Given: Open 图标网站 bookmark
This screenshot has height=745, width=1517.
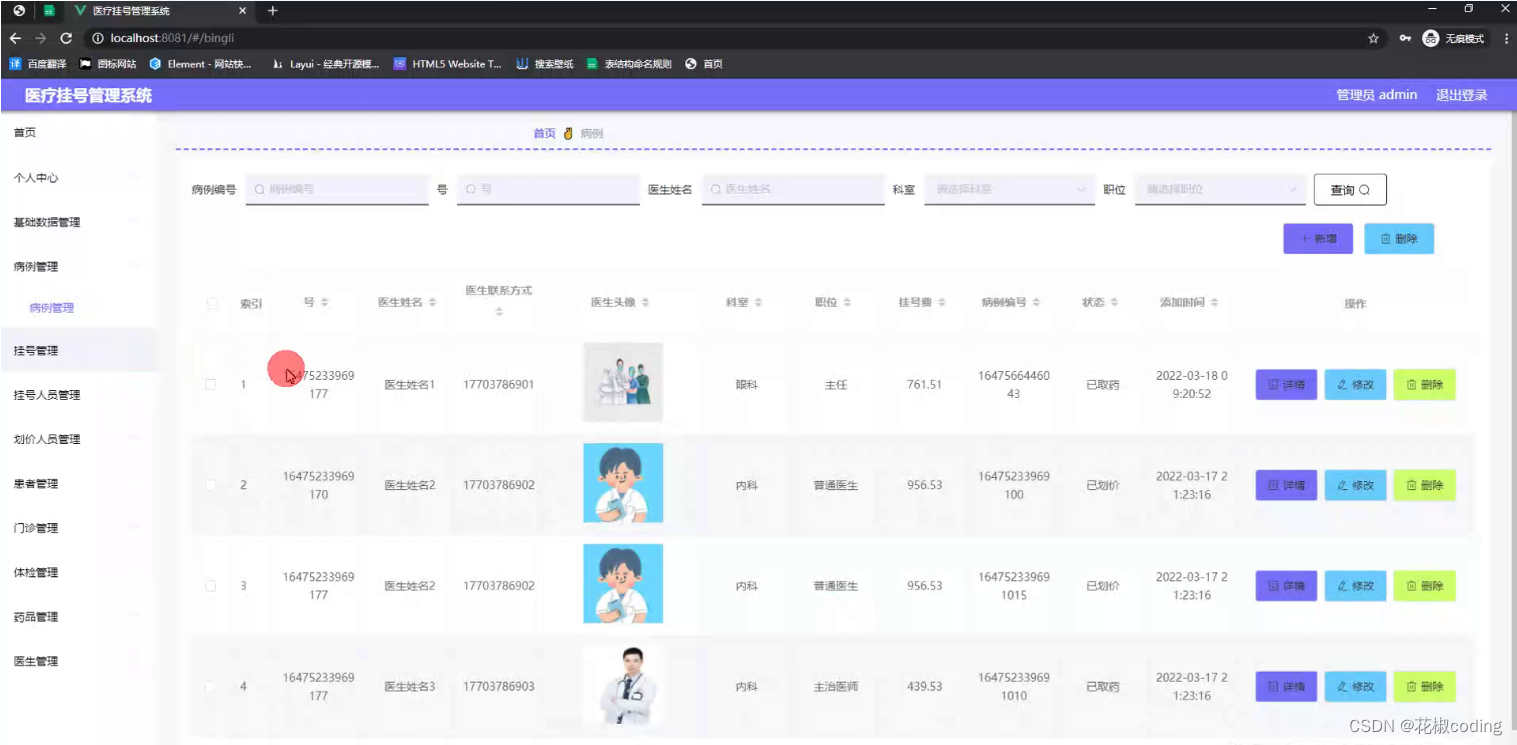Looking at the screenshot, I should [x=108, y=64].
